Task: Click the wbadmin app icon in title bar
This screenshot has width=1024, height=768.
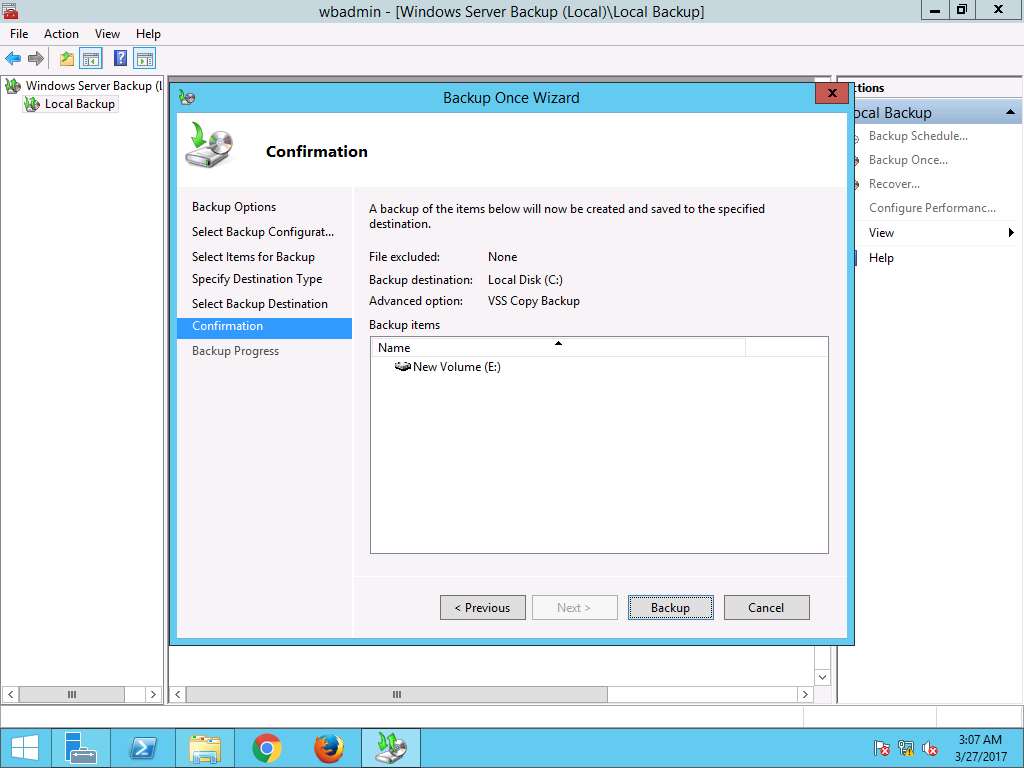Action: pyautogui.click(x=10, y=10)
